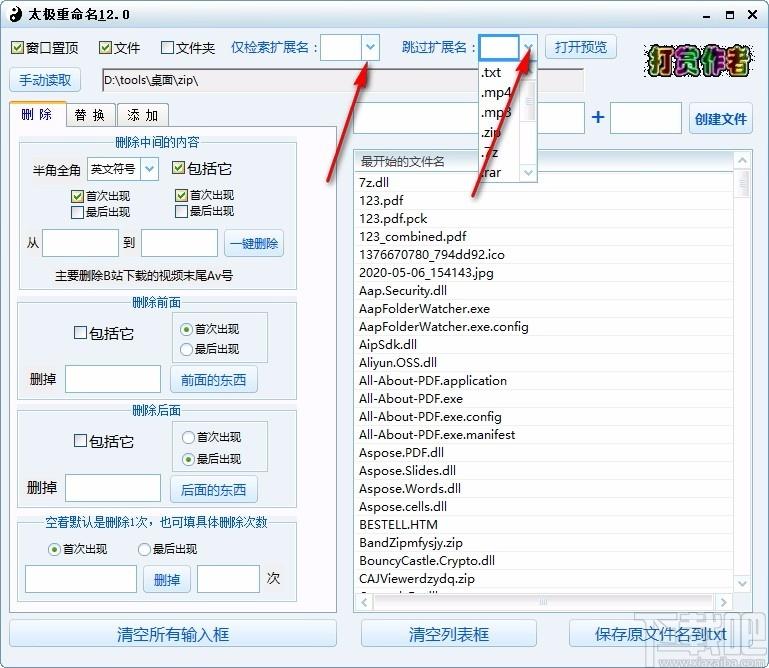Click the colorful 打赏作者 donate graphic
Viewport: 769px width, 668px height.
pos(698,61)
